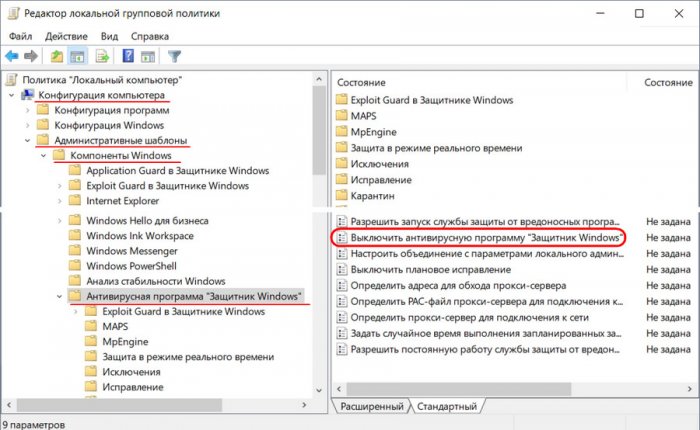The width and height of the screenshot is (700, 430).
Task: Toggle the Show/Hide action pane icon
Action: (x=148, y=56)
